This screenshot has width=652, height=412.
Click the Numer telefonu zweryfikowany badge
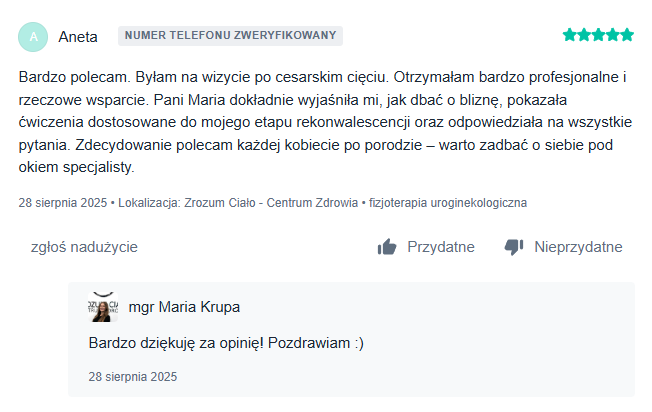point(230,36)
